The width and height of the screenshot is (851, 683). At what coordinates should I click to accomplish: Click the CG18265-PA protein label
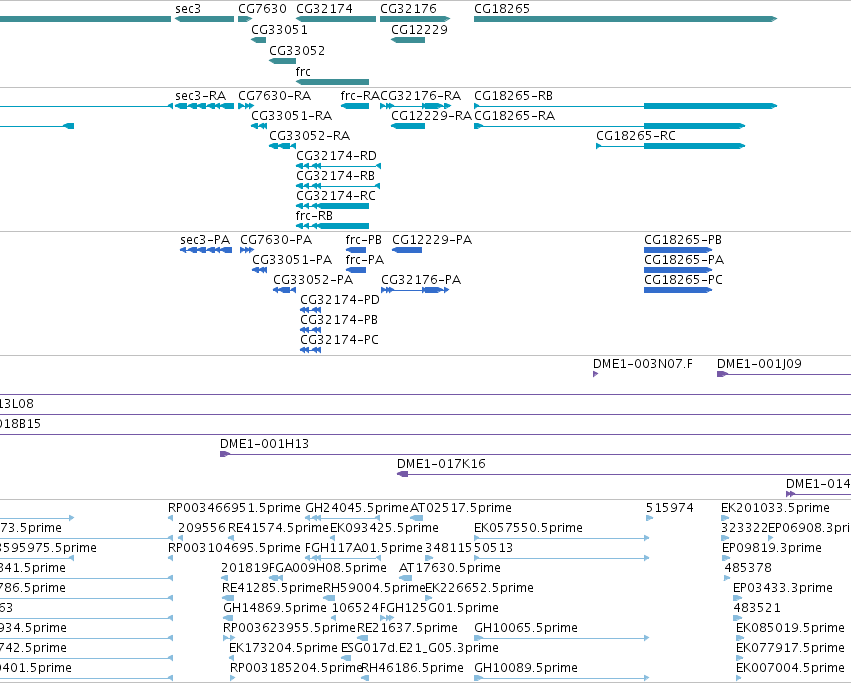click(684, 260)
